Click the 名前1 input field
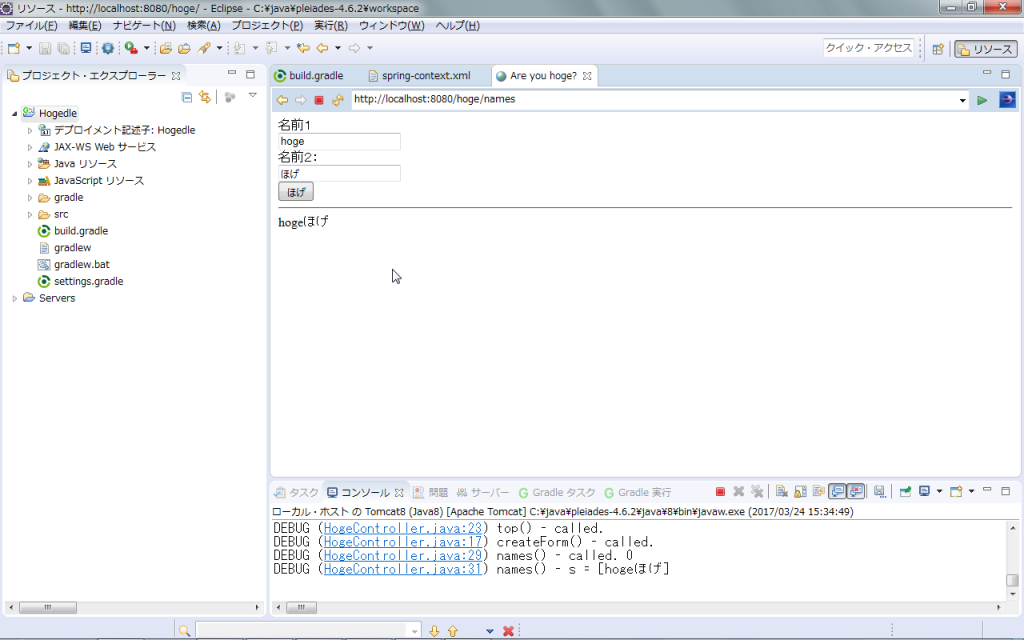The width and height of the screenshot is (1024, 640). click(x=339, y=142)
